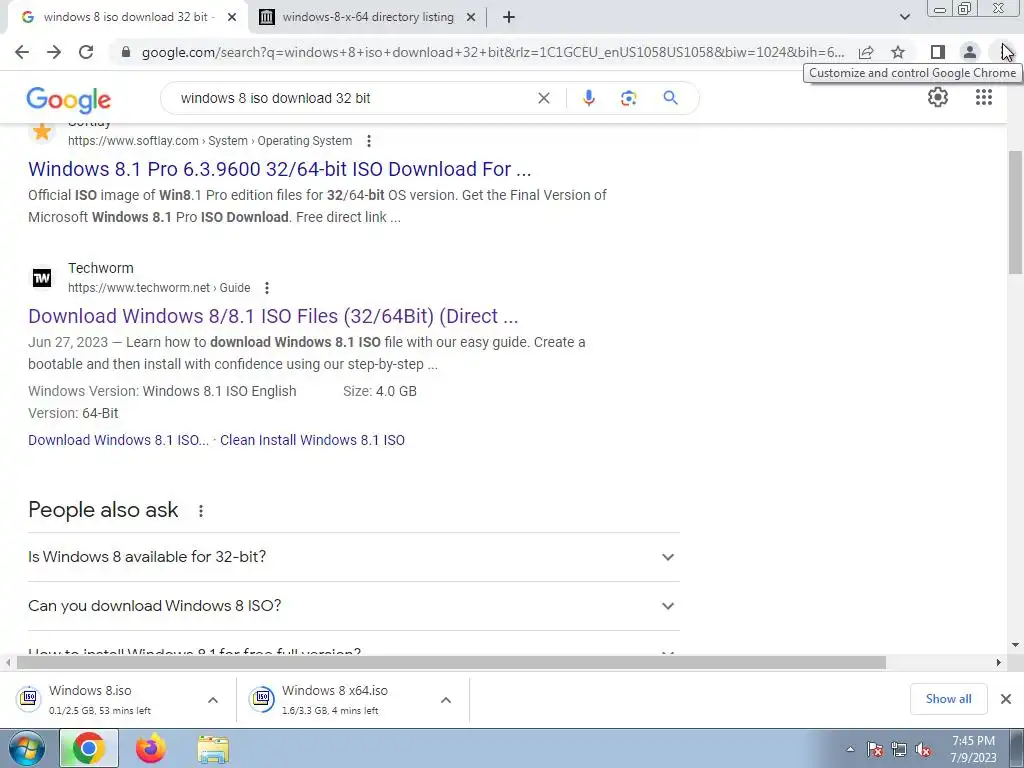Open Download Windows 8/8.1 ISO Files result

pos(273,316)
